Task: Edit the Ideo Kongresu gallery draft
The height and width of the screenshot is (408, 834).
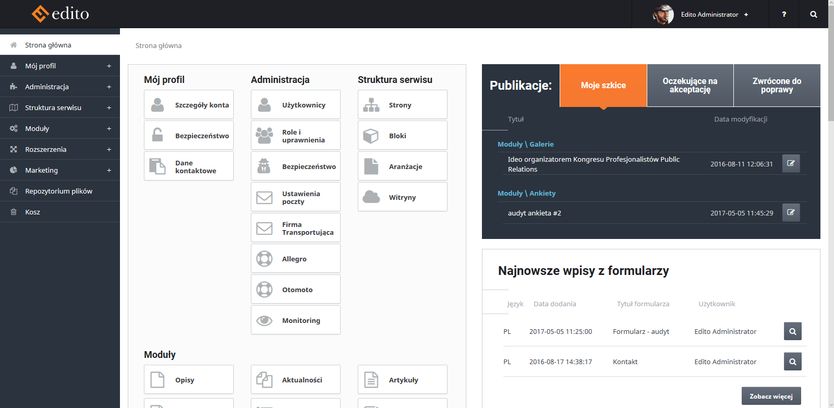Action: (791, 163)
